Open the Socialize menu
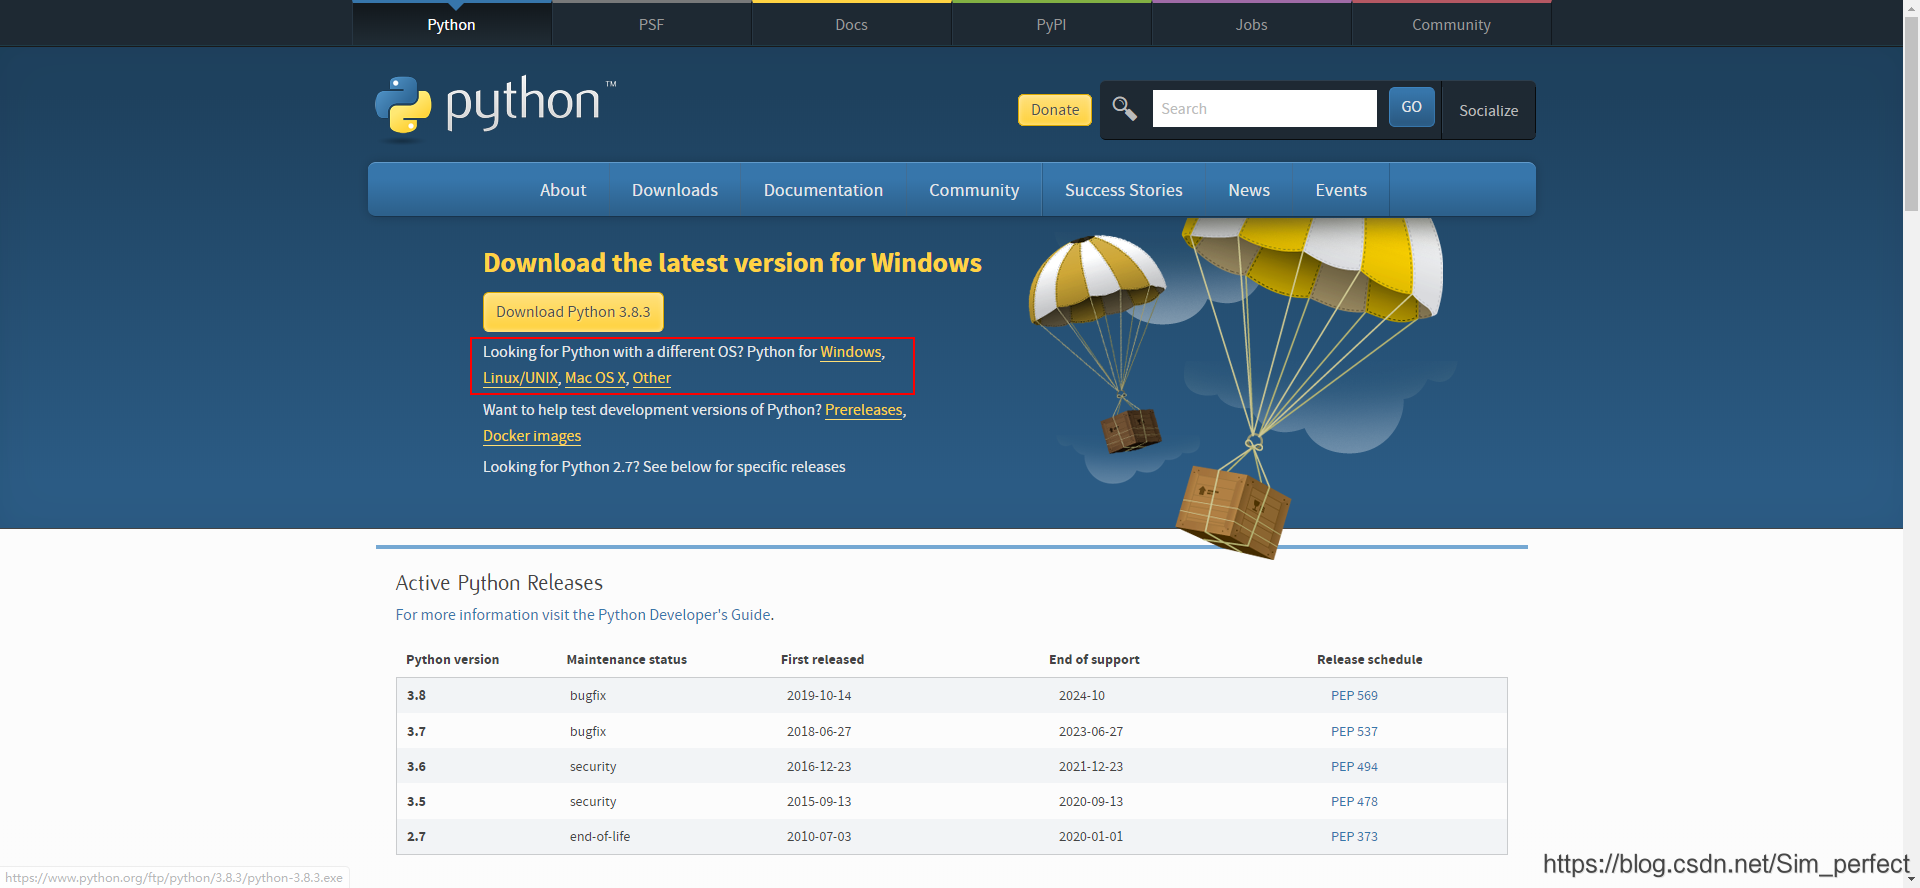The height and width of the screenshot is (888, 1920). 1488,110
